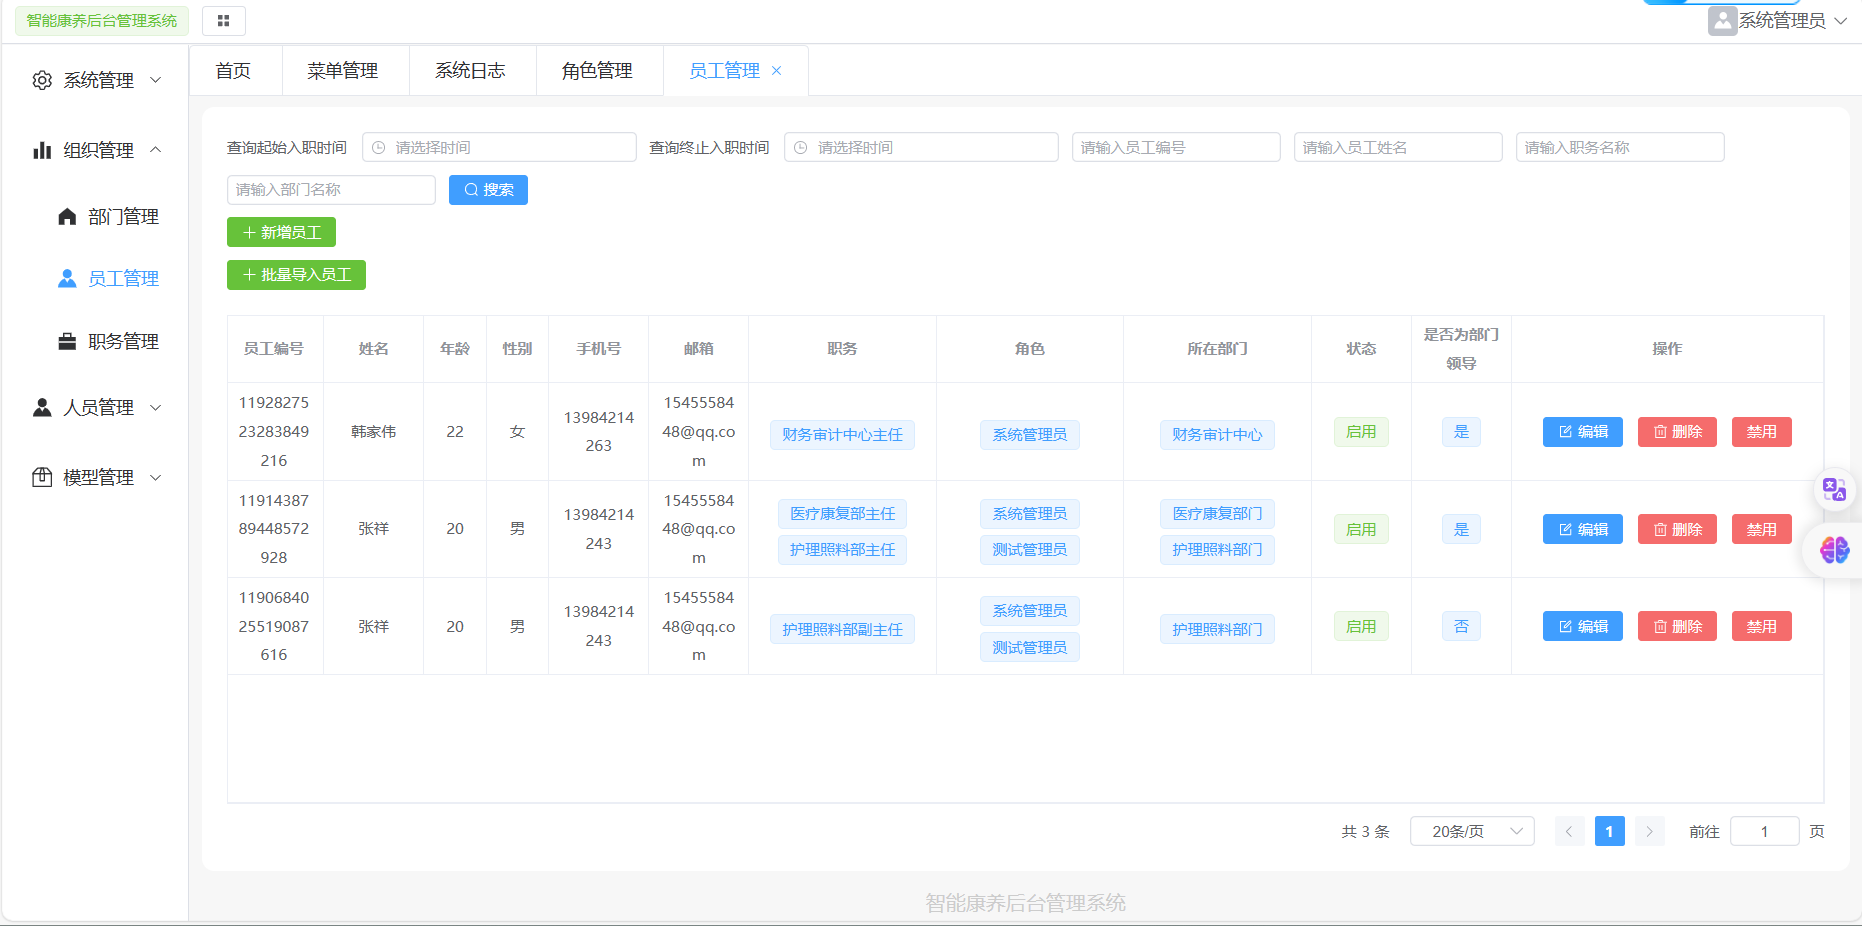Viewport: 1862px width, 926px height.
Task: Click the 员工管理 person icon in sidebar
Action: pyautogui.click(x=67, y=279)
